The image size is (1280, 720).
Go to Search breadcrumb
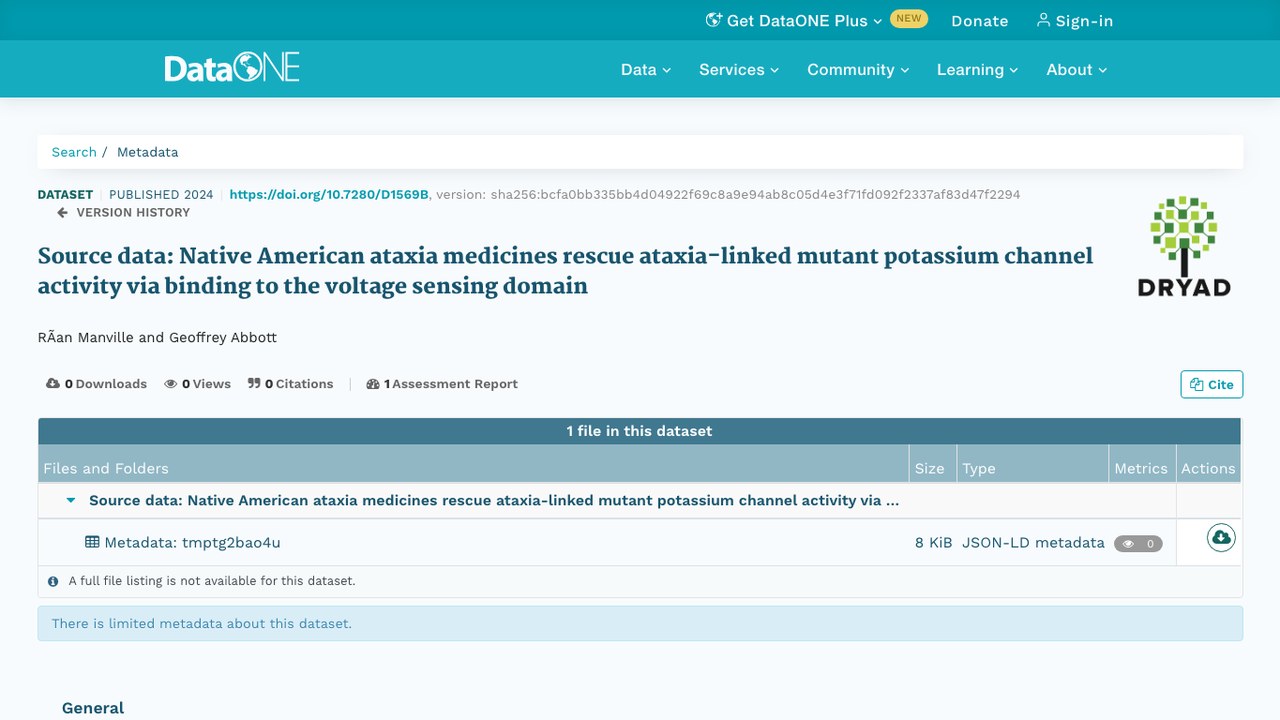(x=74, y=152)
